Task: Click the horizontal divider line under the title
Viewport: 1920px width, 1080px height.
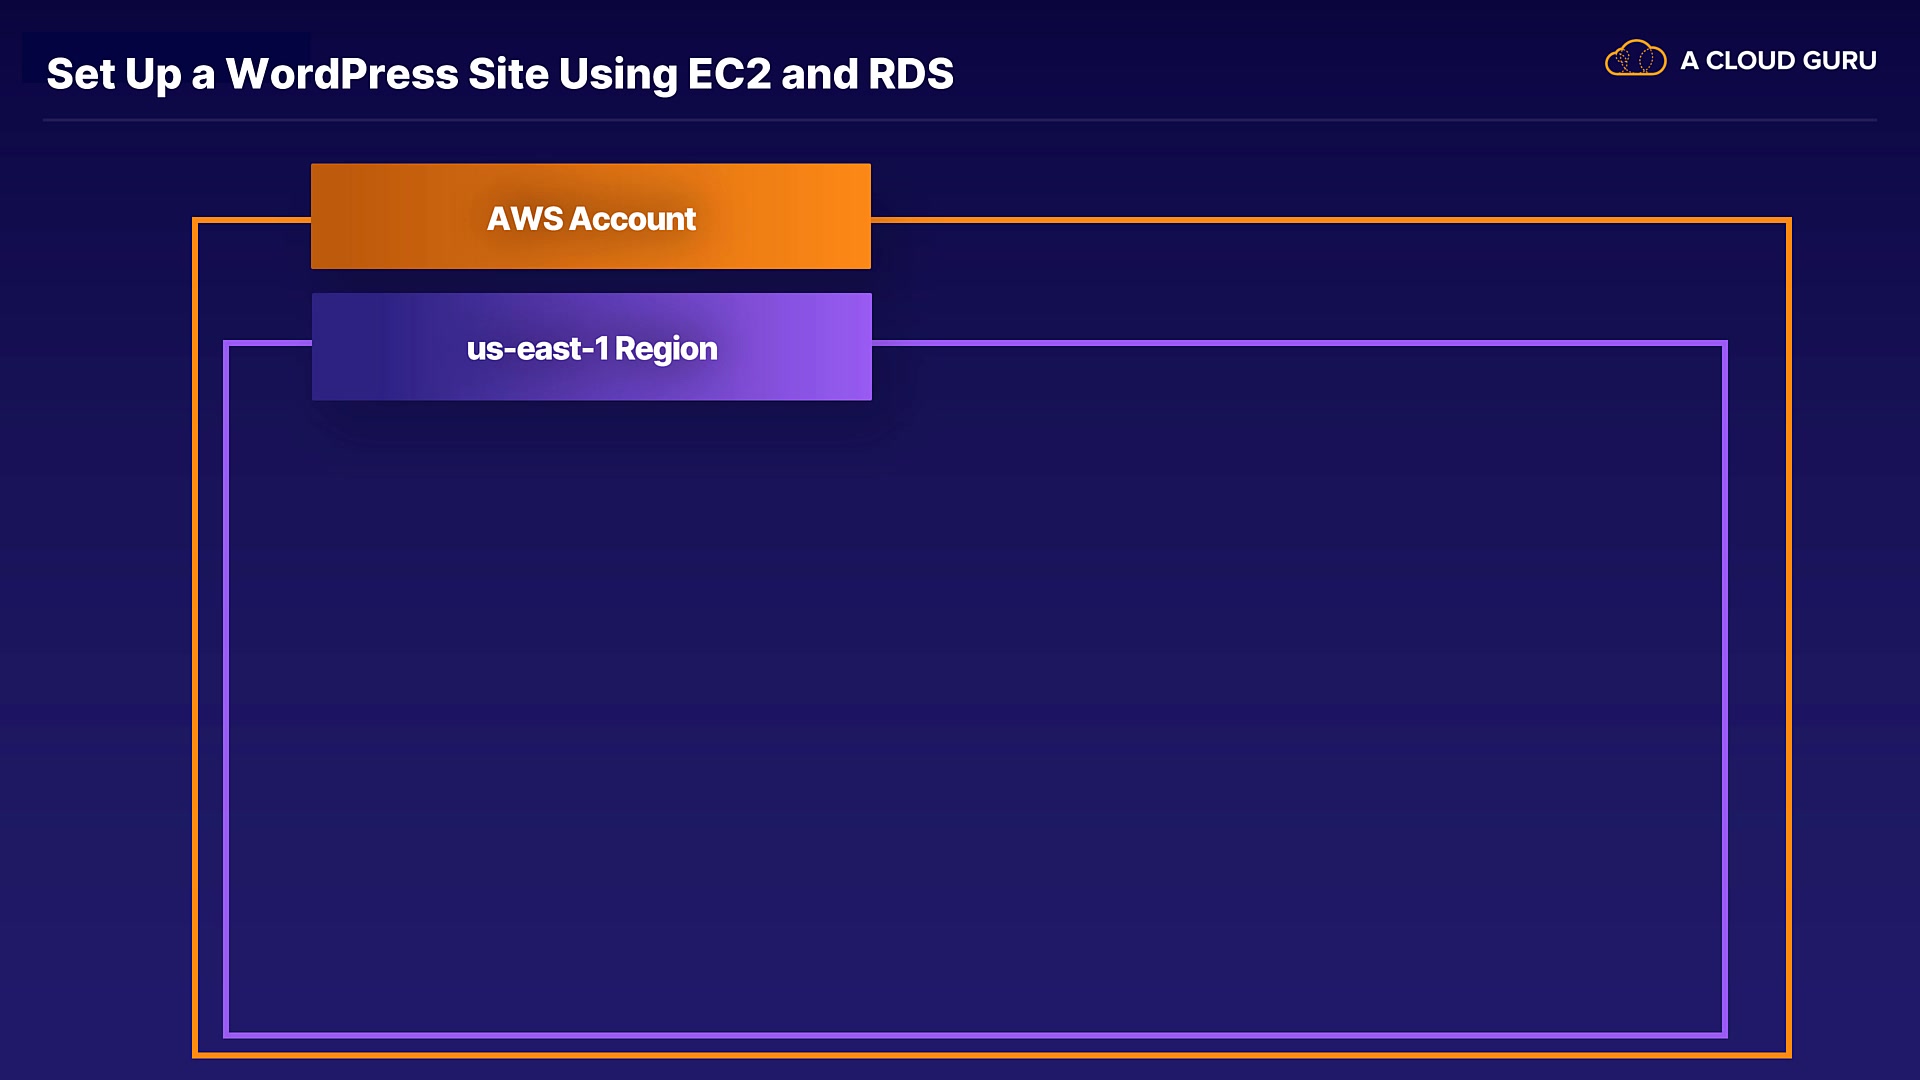Action: pos(960,120)
